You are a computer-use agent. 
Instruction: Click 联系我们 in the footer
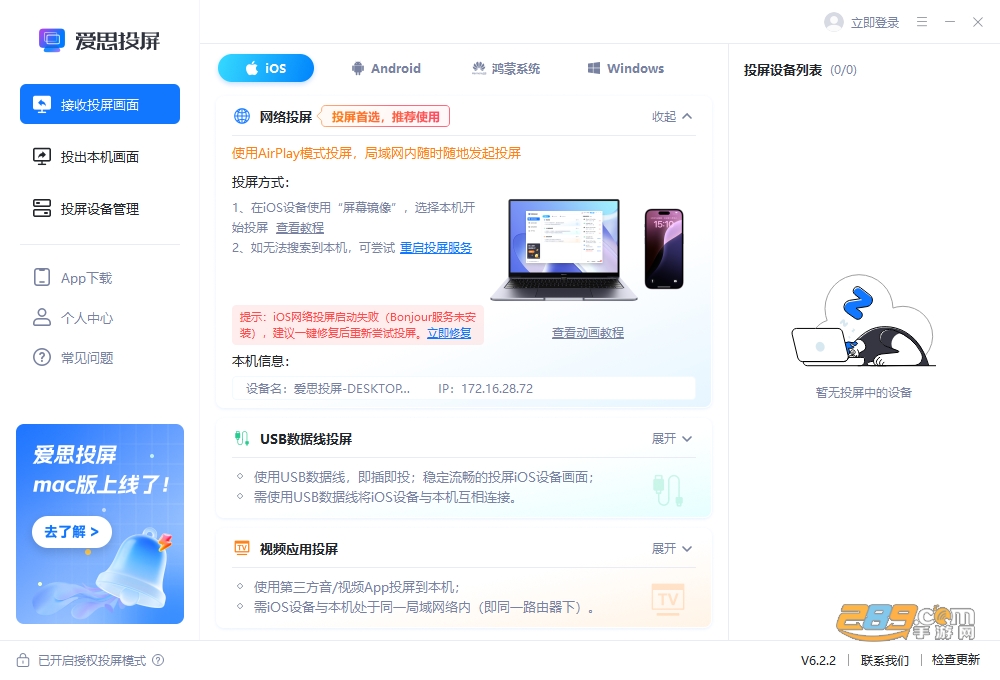[885, 660]
